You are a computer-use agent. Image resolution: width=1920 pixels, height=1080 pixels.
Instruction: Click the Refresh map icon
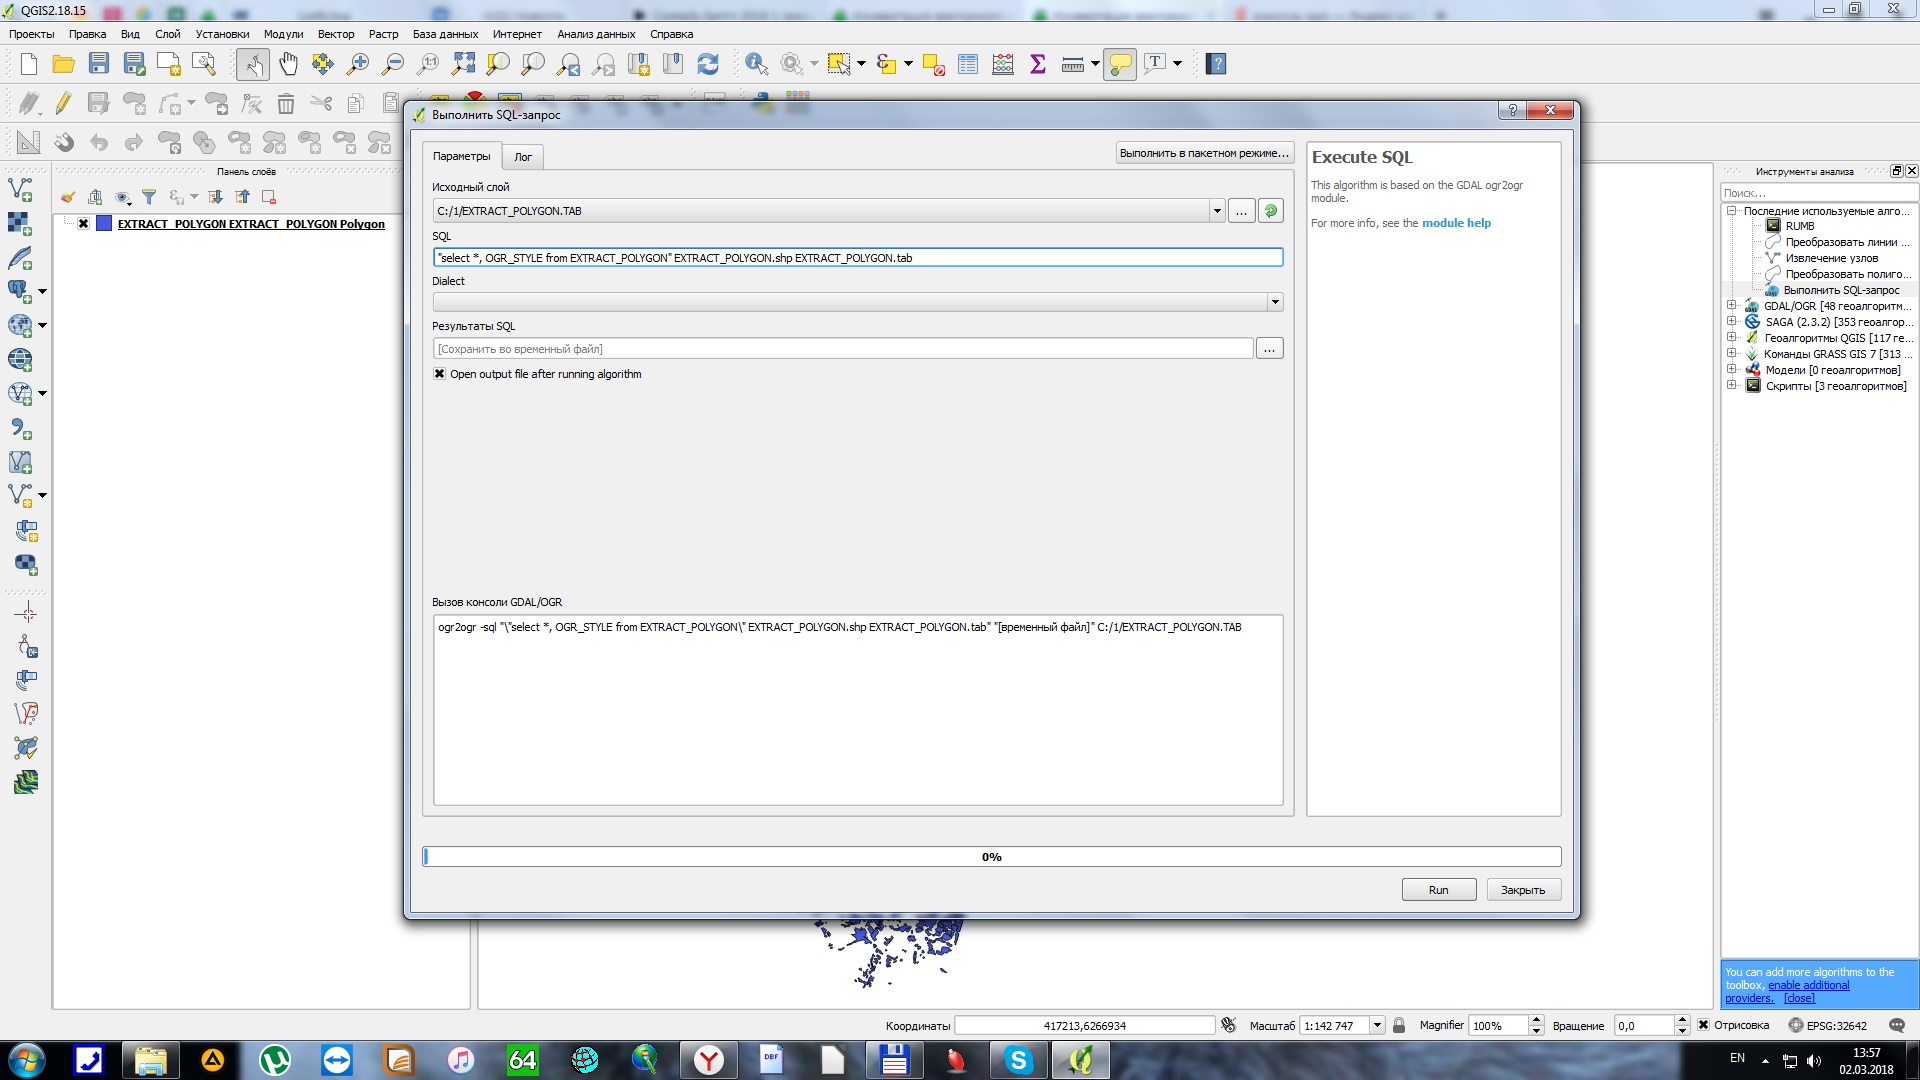click(x=708, y=64)
